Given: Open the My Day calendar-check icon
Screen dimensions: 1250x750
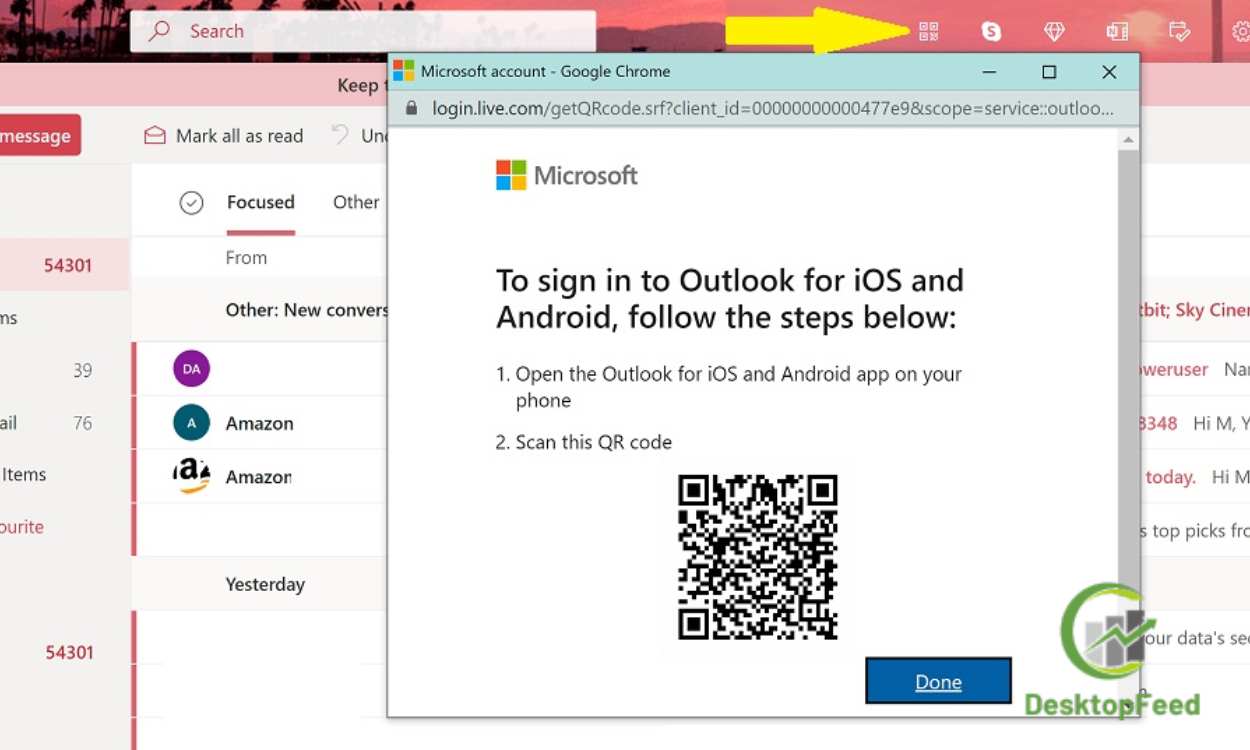Looking at the screenshot, I should [x=1180, y=31].
